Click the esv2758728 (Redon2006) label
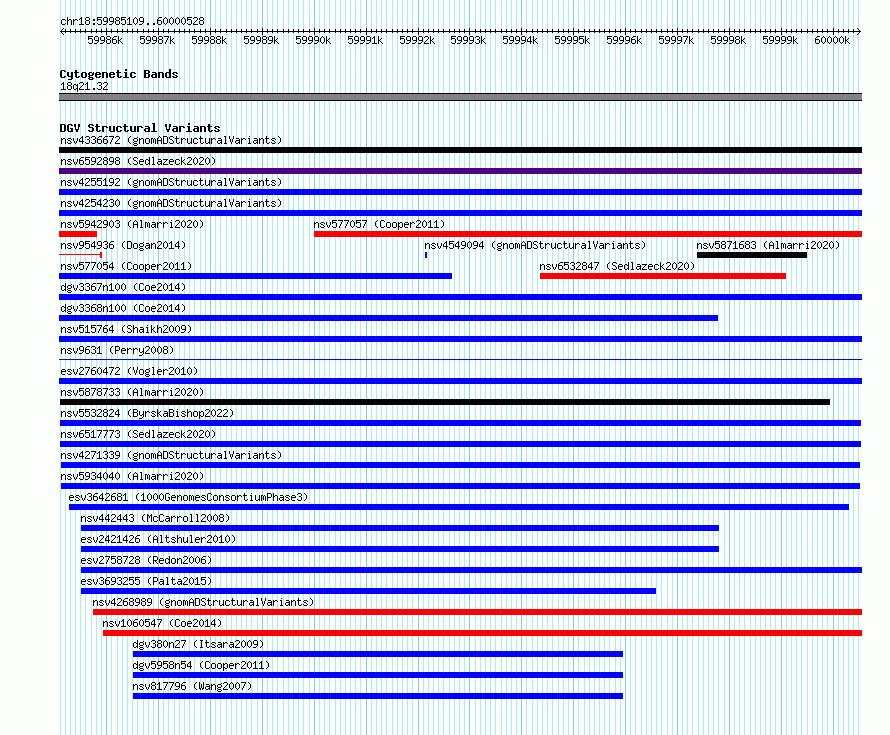 point(146,560)
